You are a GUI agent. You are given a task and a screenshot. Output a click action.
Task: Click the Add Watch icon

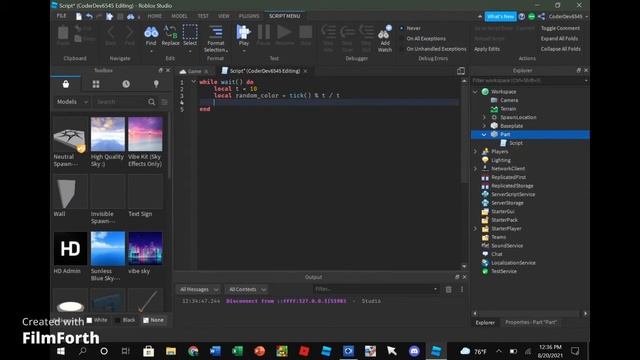384,33
